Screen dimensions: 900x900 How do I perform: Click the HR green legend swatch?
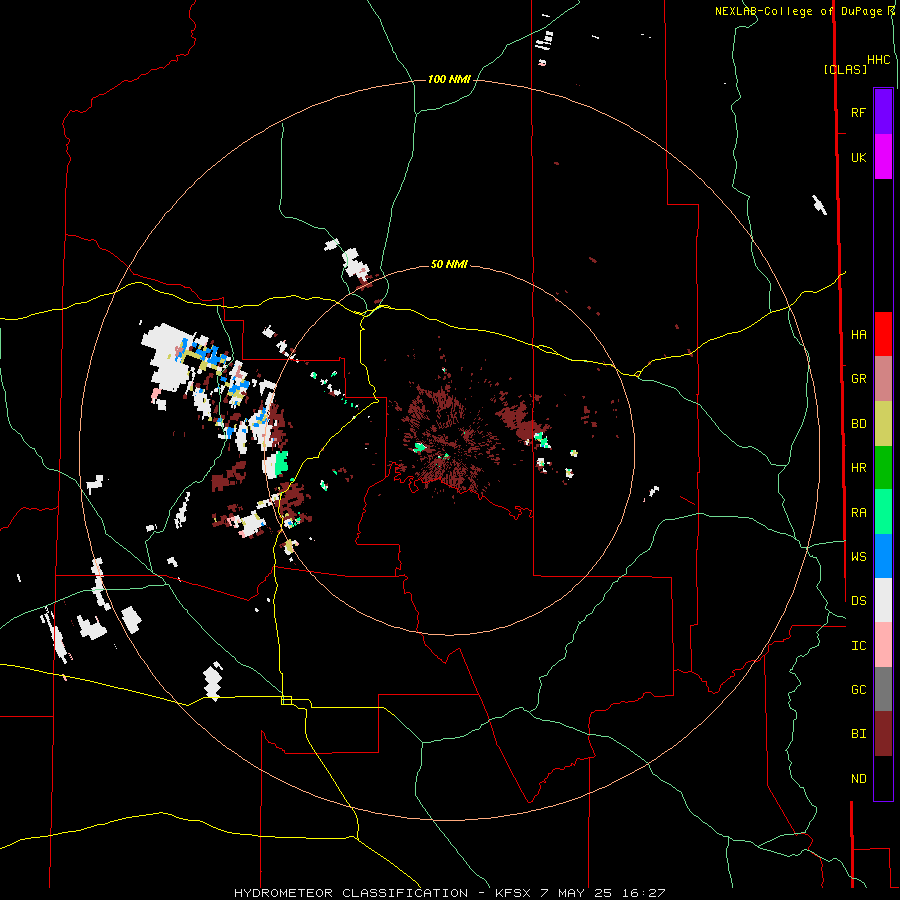[883, 468]
